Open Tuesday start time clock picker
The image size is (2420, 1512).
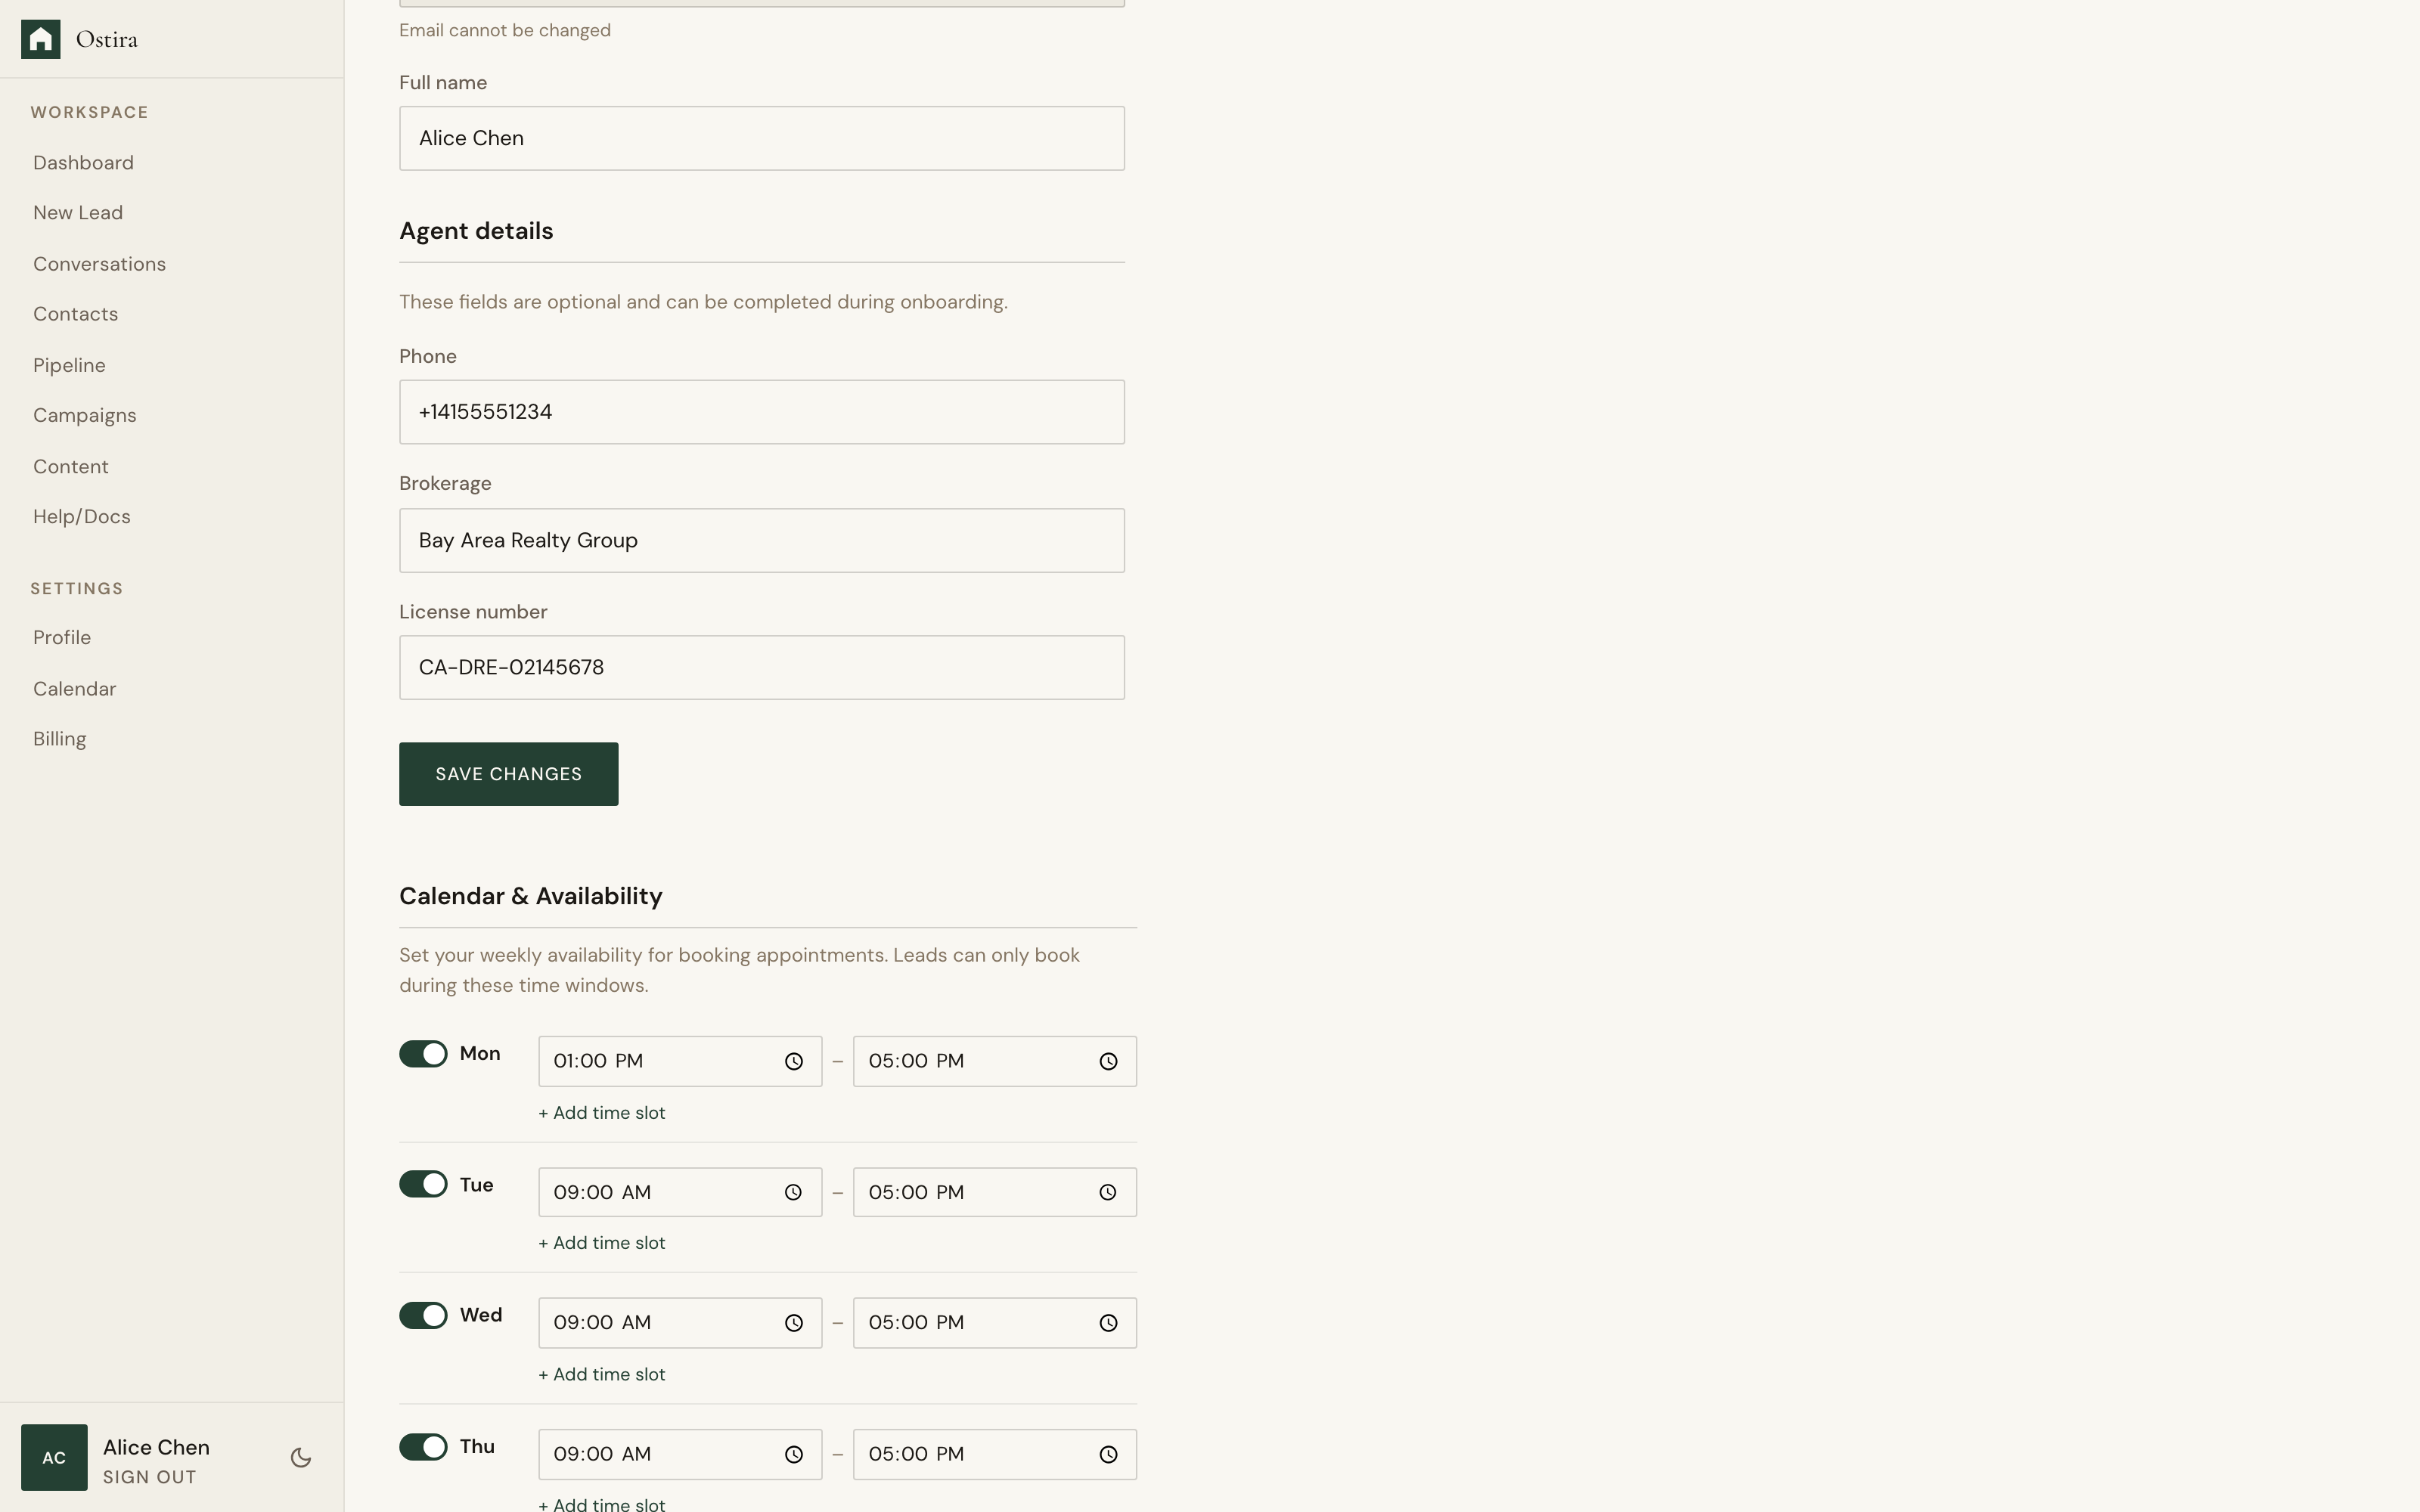[x=793, y=1191]
